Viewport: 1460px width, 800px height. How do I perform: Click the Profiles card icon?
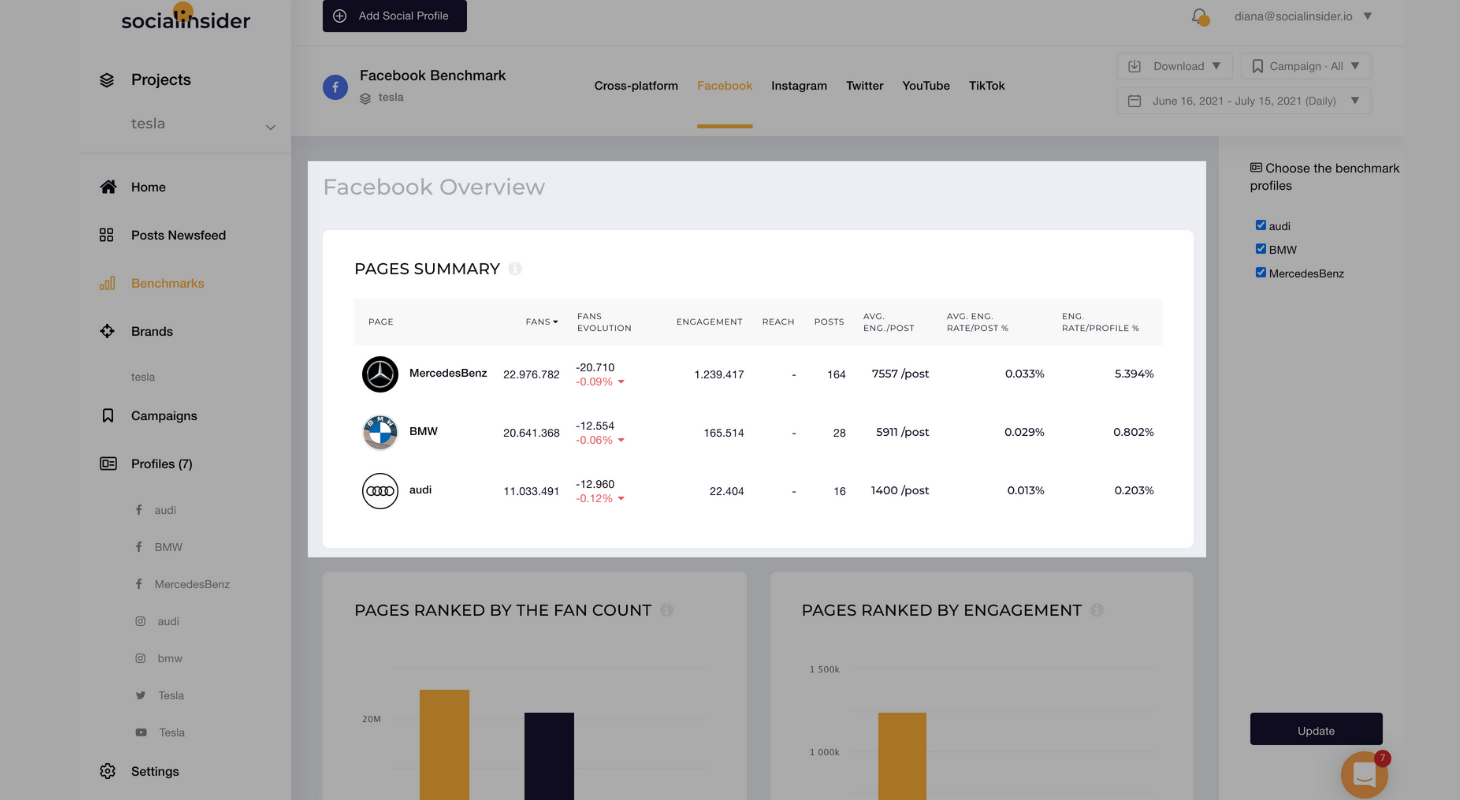107,464
